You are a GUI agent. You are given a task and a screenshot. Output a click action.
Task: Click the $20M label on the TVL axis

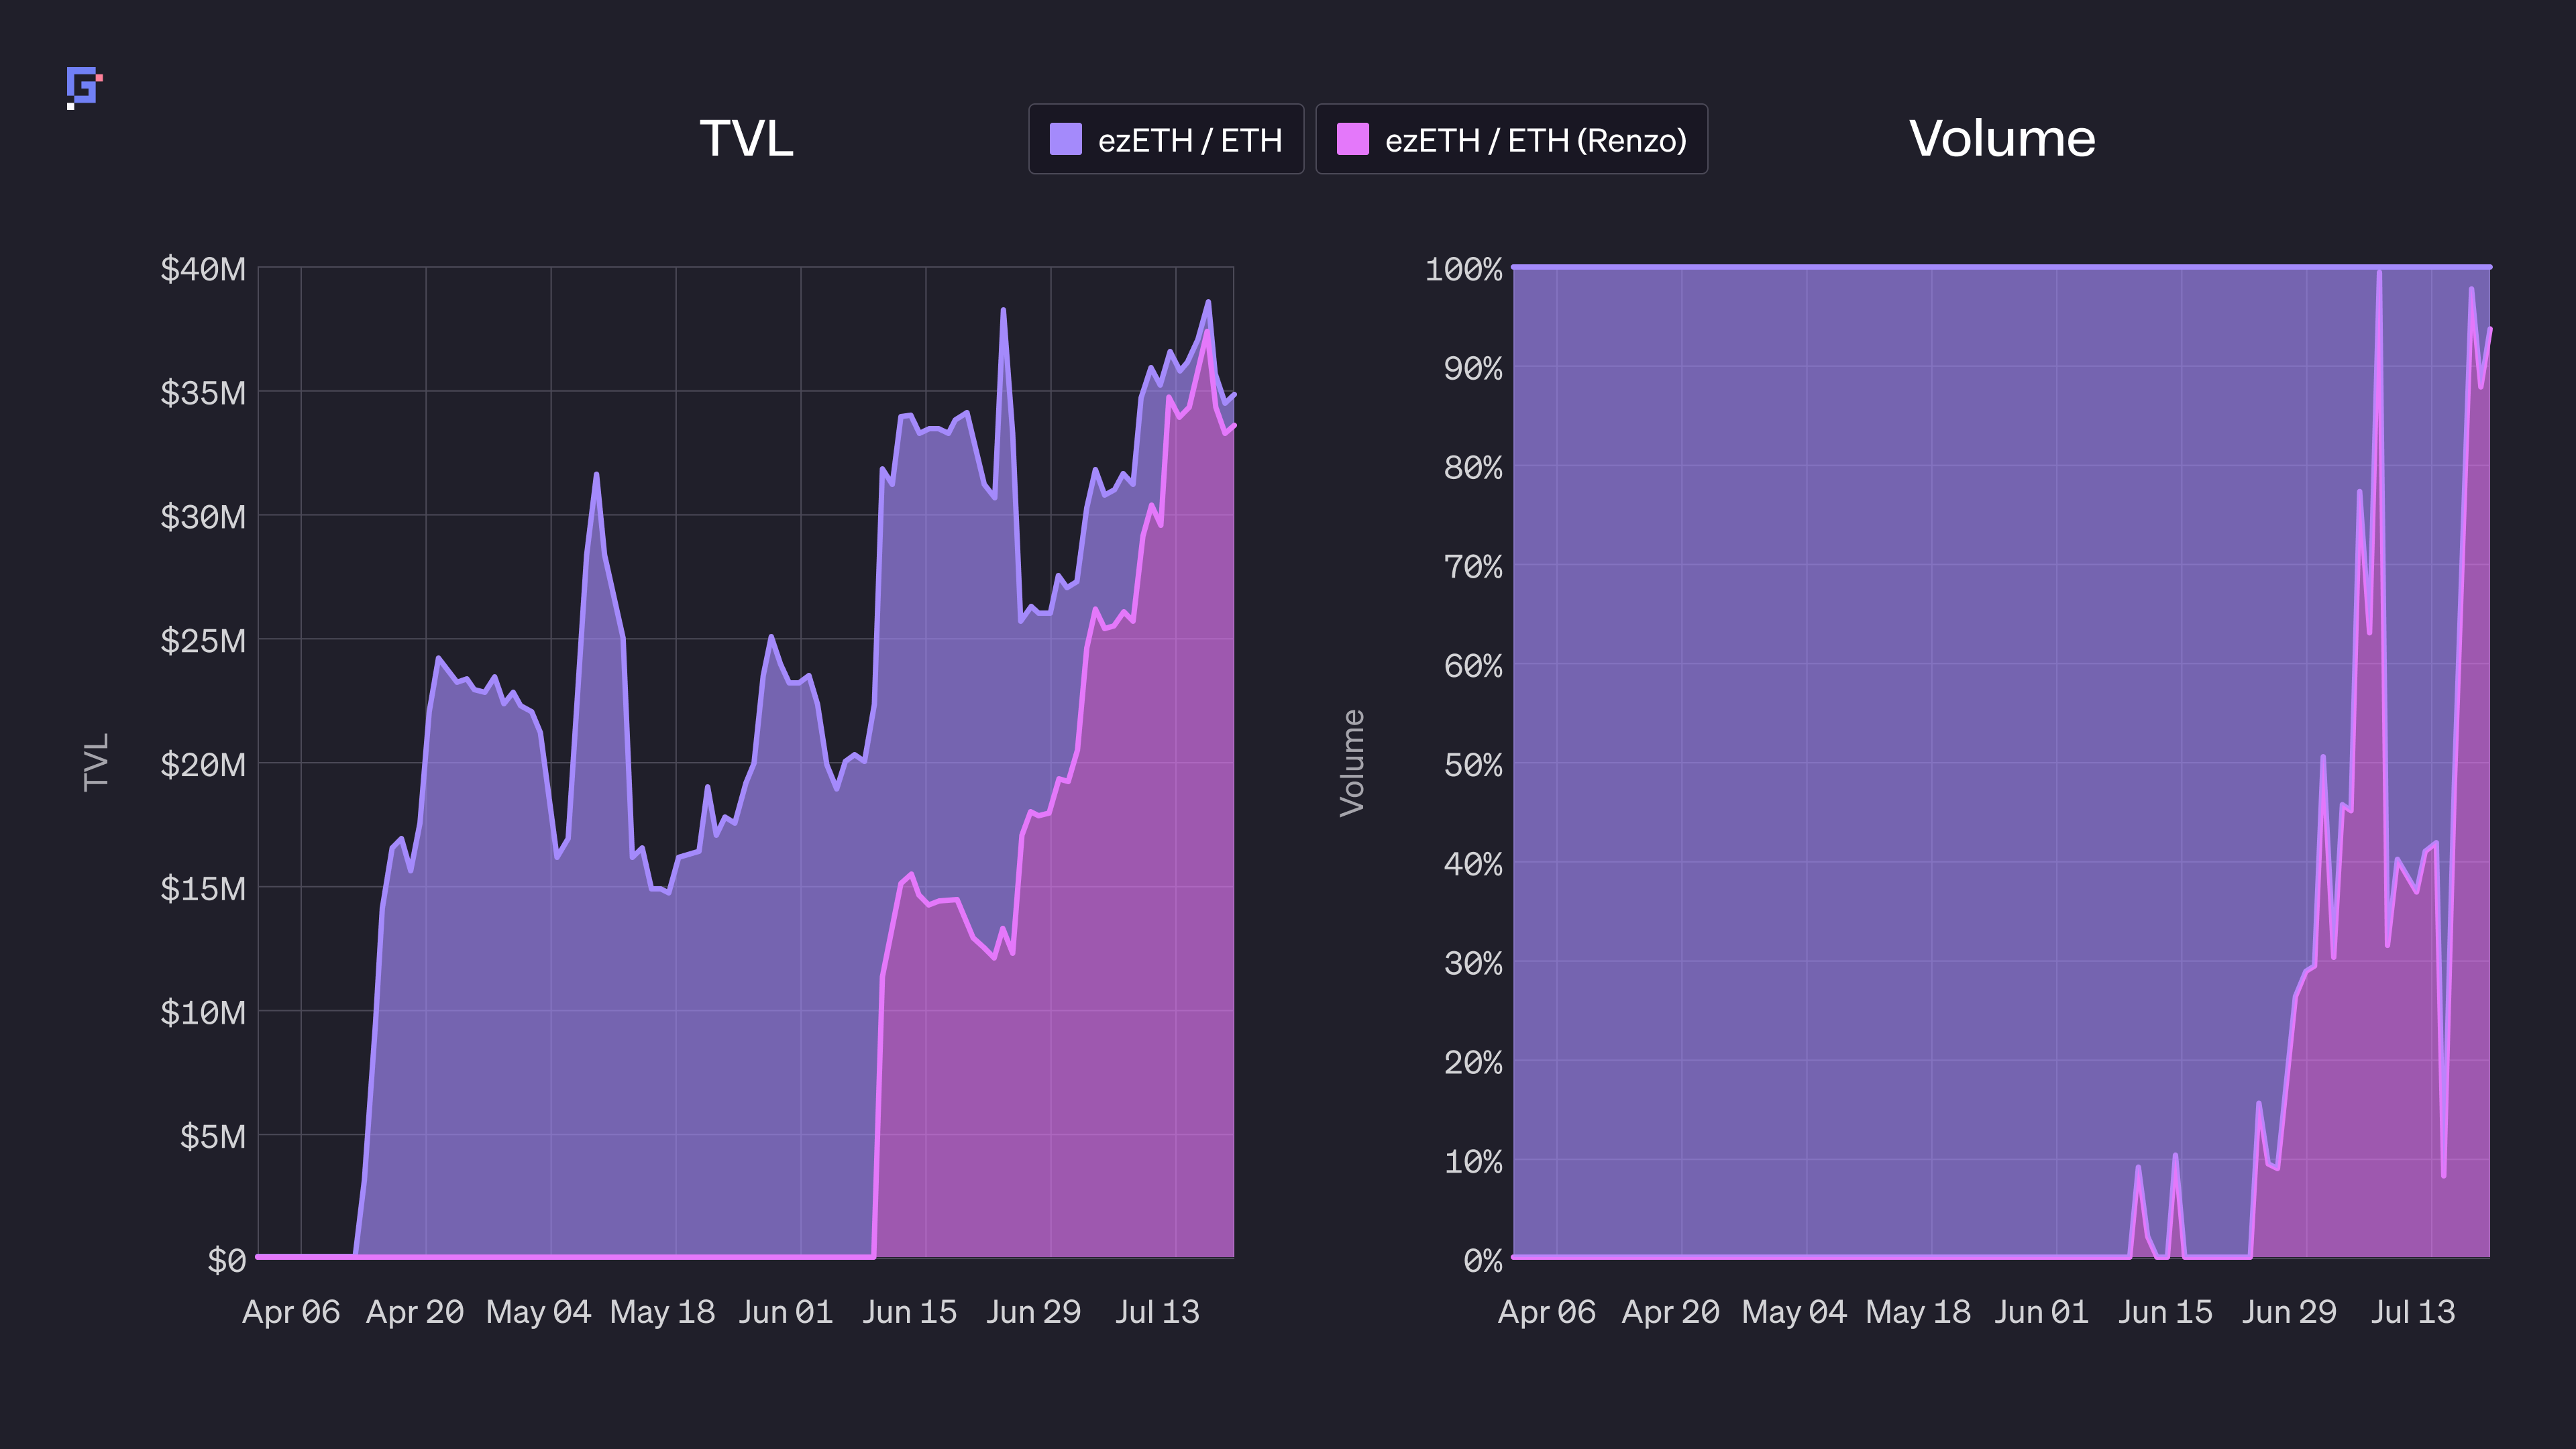(x=203, y=764)
